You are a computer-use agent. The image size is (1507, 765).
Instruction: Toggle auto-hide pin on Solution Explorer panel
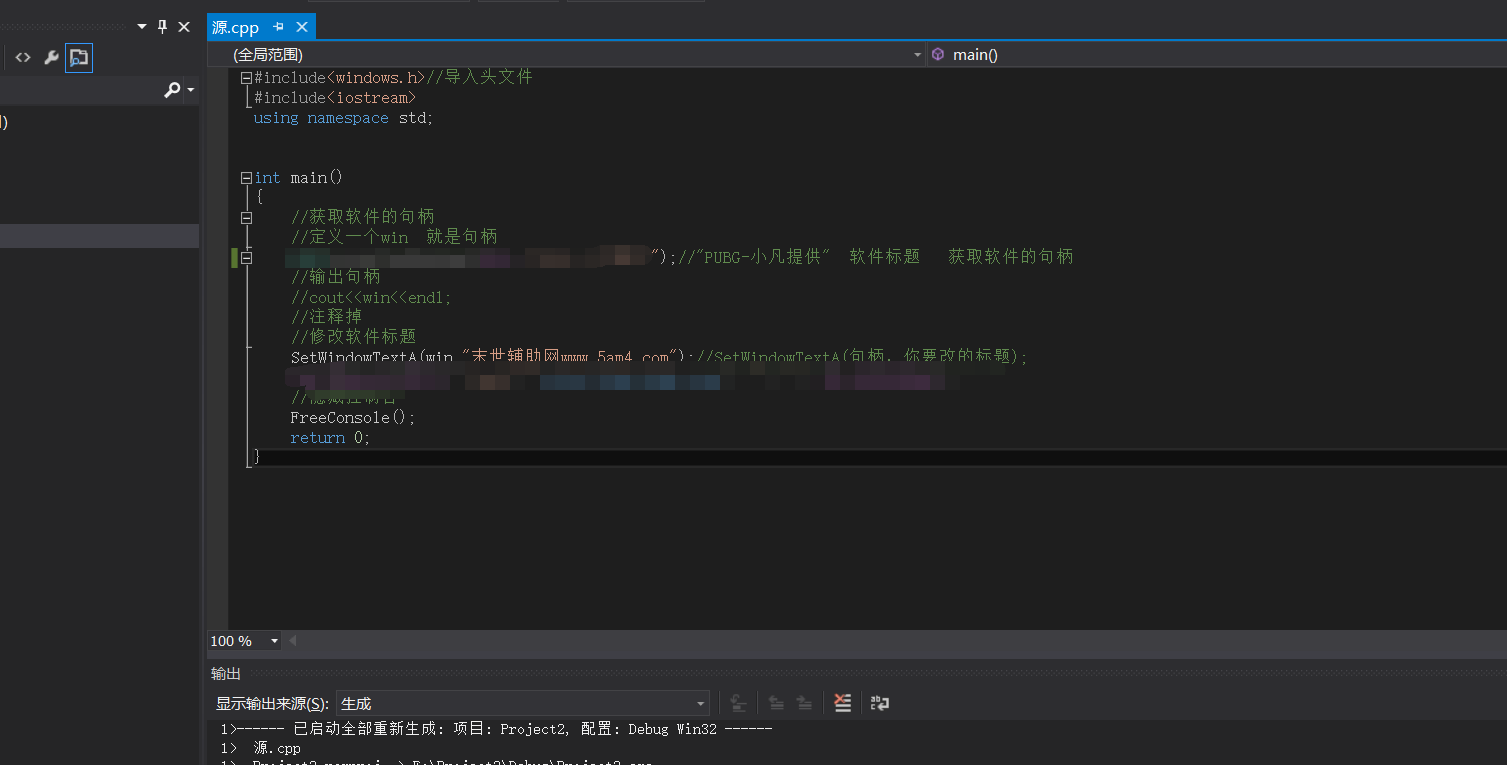[x=163, y=27]
